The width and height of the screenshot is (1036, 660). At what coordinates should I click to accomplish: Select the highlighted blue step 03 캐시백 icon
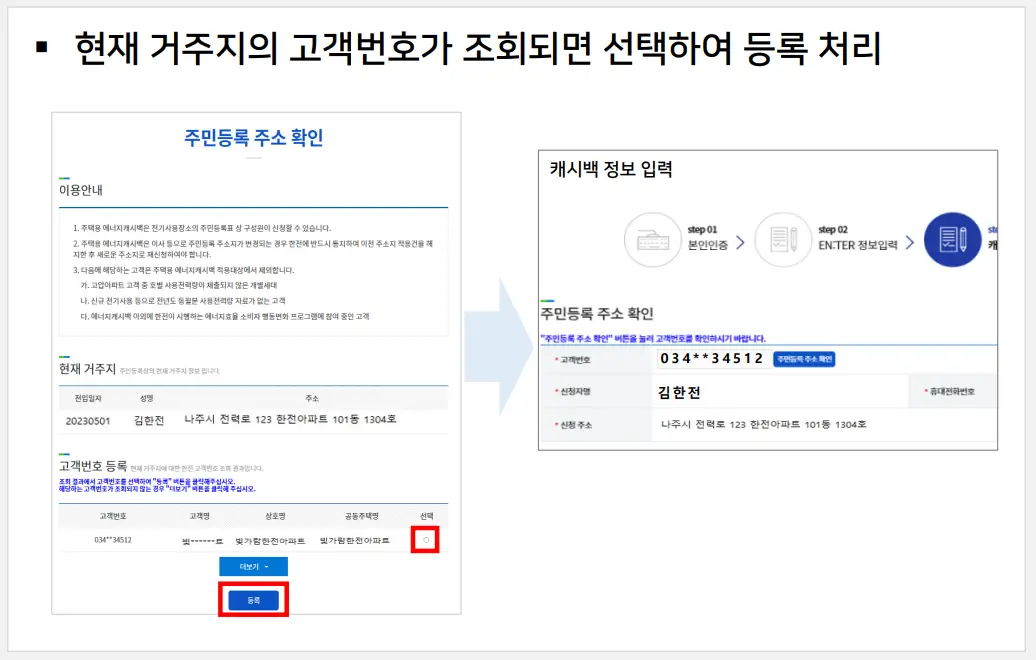[x=952, y=239]
